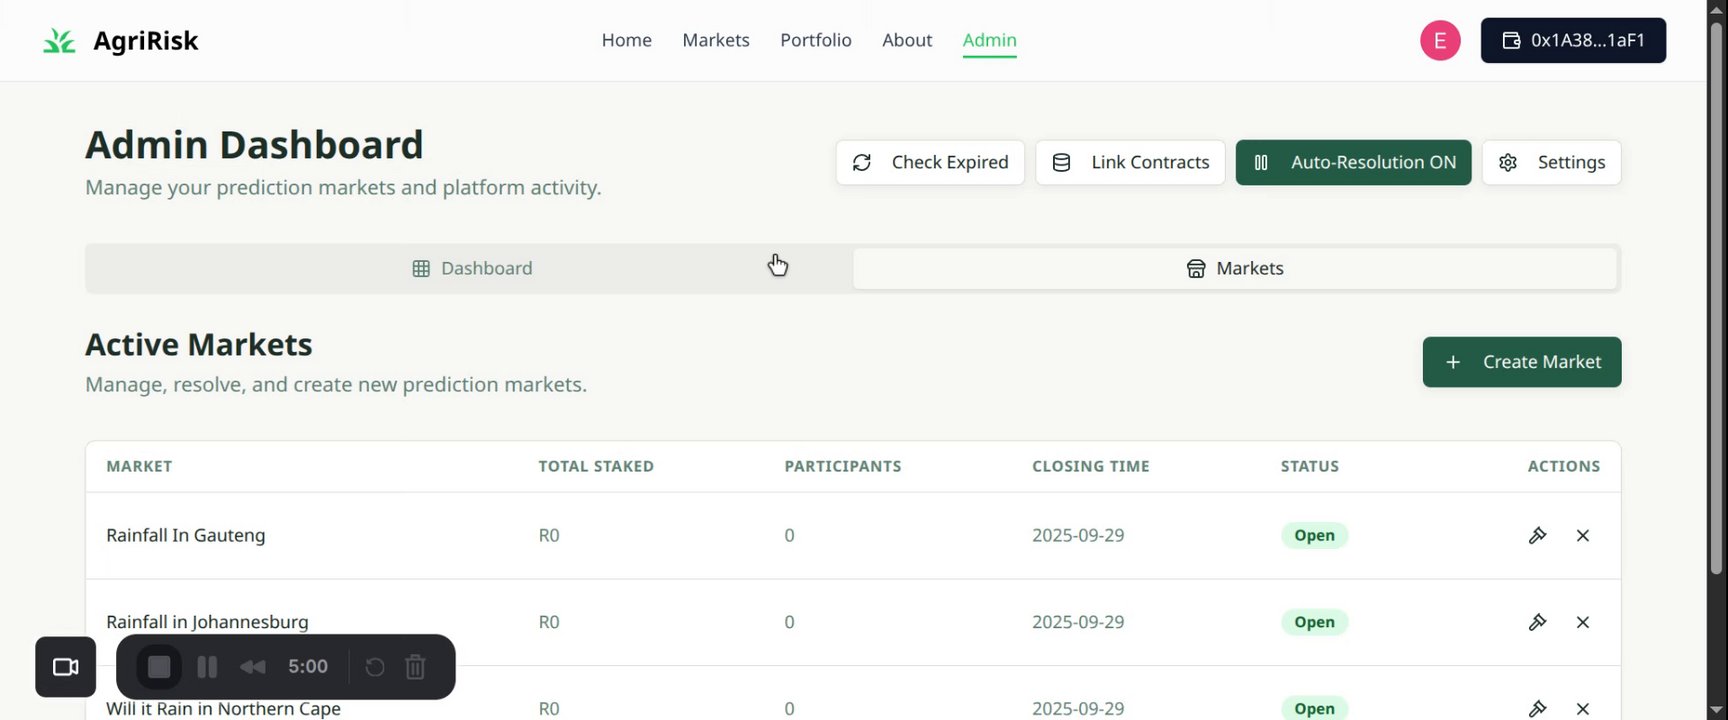
Task: Select the Markets tab in admin panel
Action: point(1235,268)
